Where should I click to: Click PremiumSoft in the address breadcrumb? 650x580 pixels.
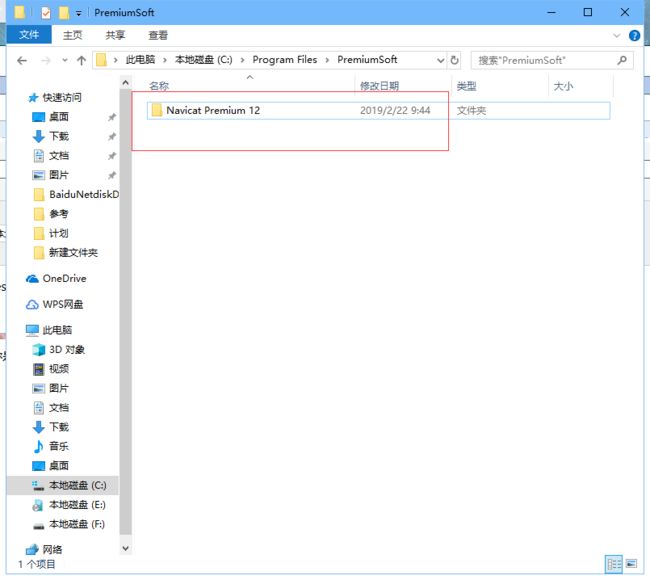click(x=367, y=60)
